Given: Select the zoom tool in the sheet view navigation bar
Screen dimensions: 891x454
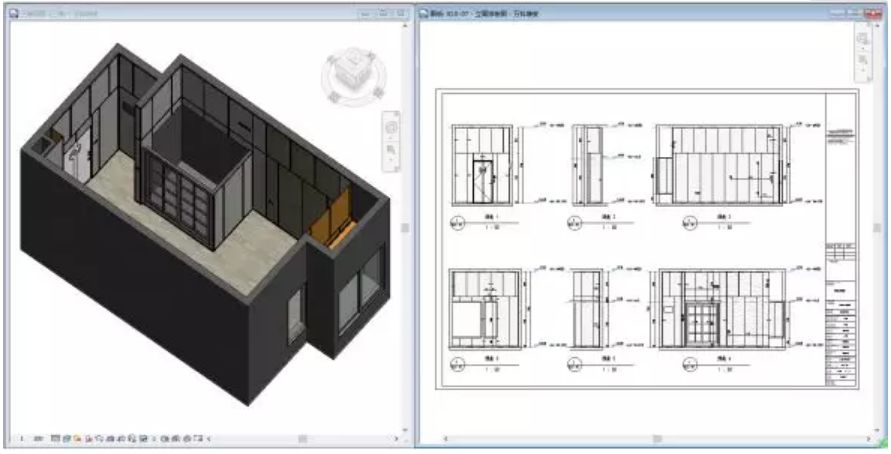Looking at the screenshot, I should coord(863,60).
